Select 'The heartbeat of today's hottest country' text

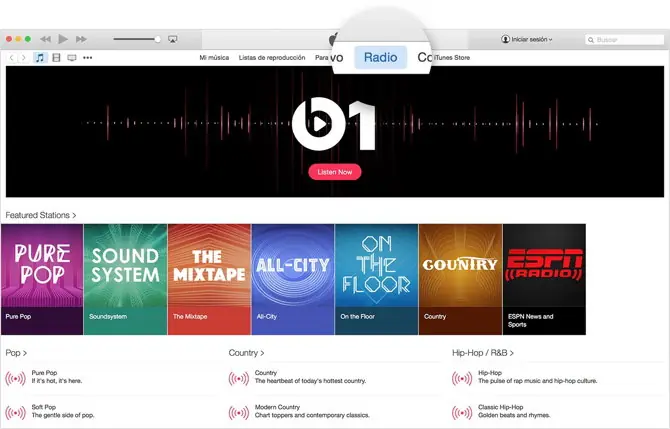310,381
